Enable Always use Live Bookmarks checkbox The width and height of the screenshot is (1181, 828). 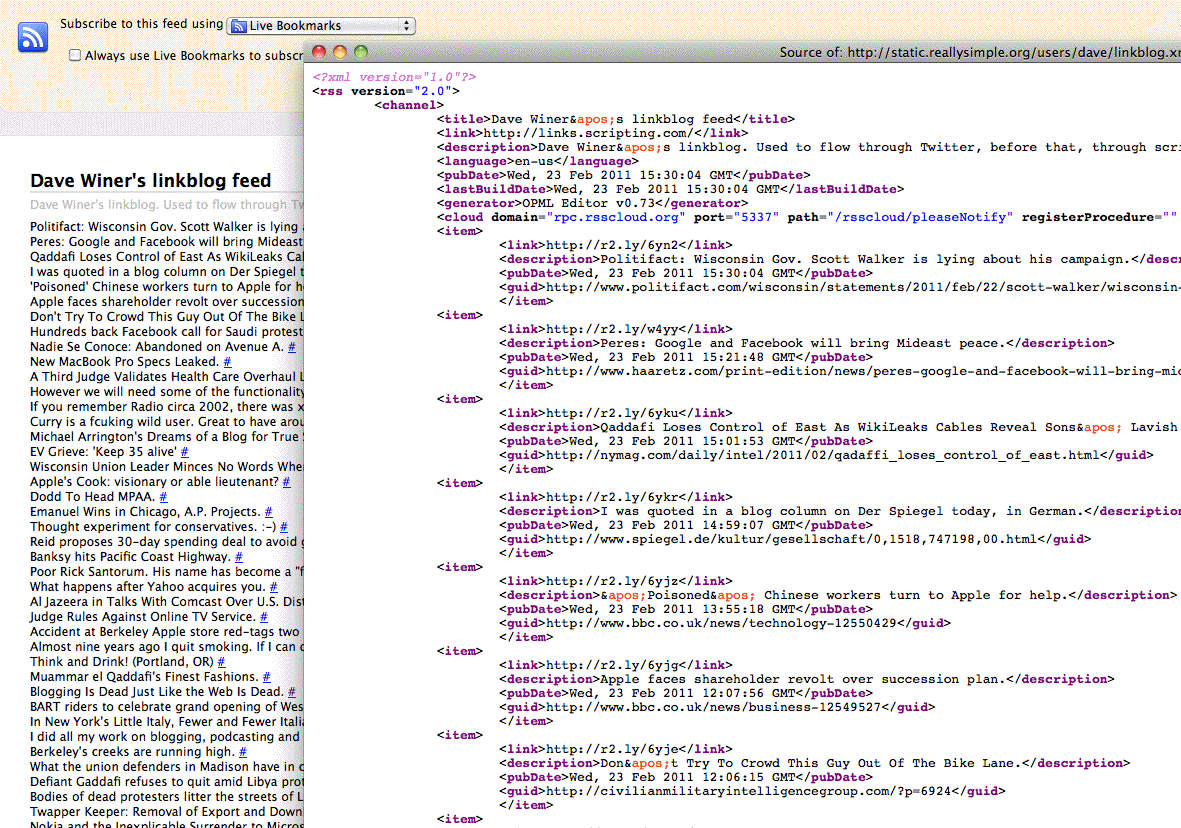[75, 56]
